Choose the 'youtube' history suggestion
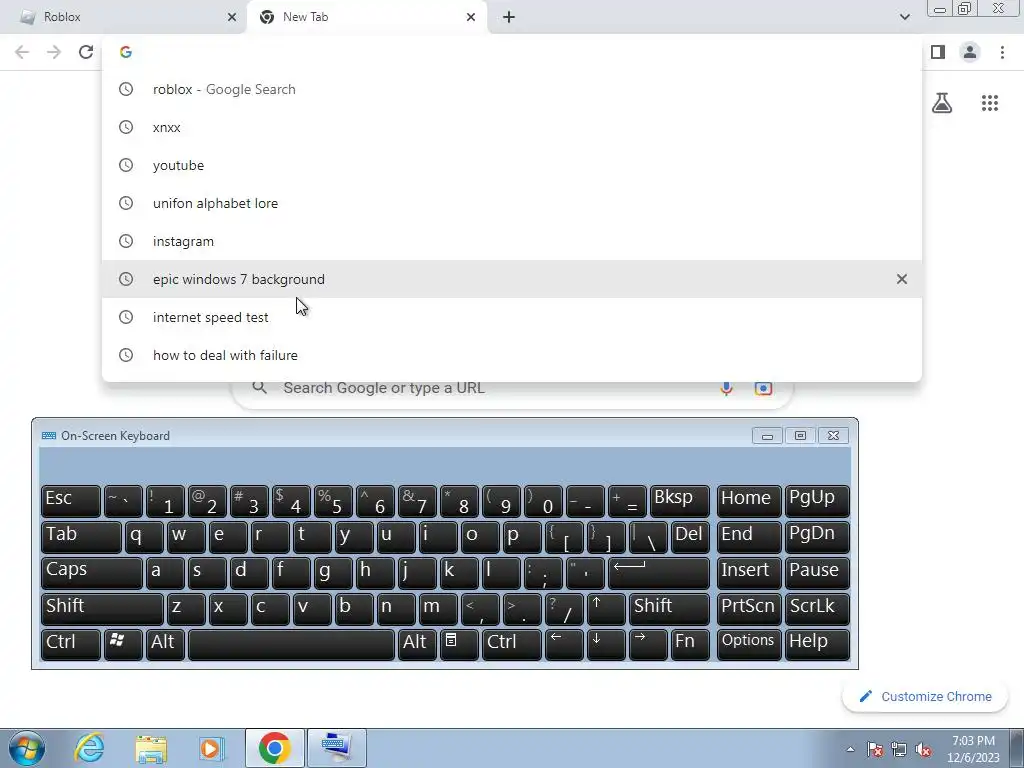The height and width of the screenshot is (768, 1024). coord(512,165)
